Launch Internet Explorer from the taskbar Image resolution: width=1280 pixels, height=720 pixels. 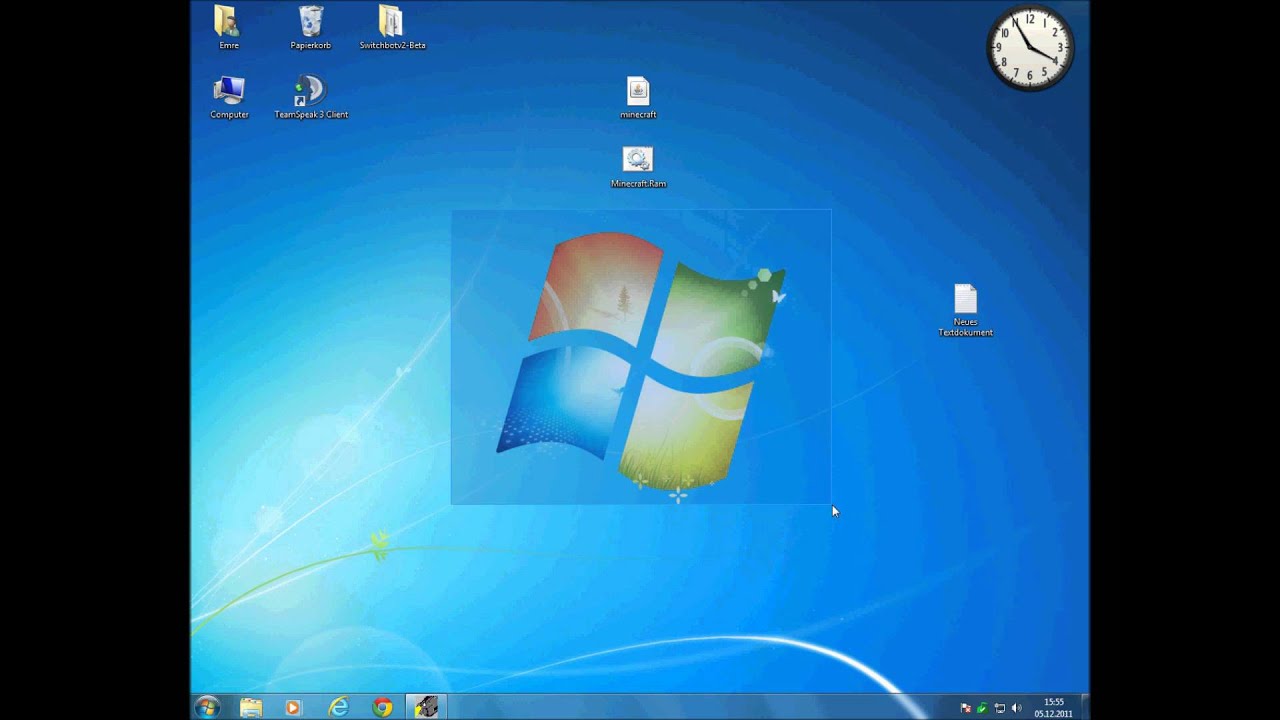tap(339, 707)
